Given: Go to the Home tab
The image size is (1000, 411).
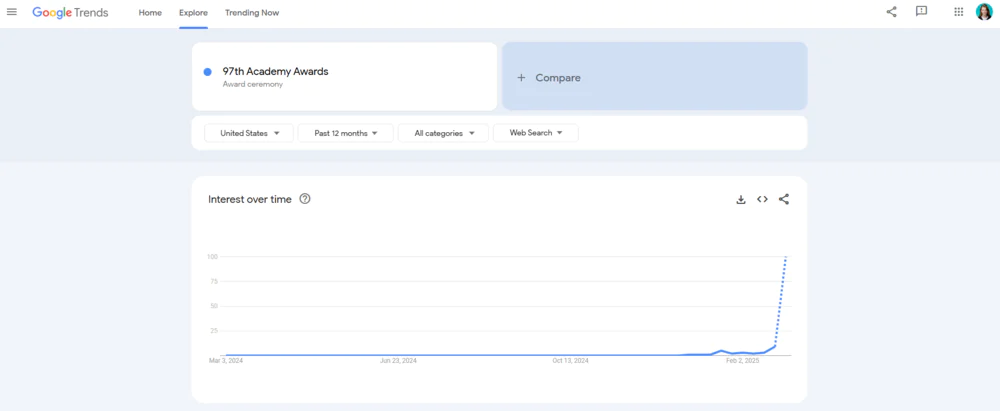Looking at the screenshot, I should click(x=150, y=13).
